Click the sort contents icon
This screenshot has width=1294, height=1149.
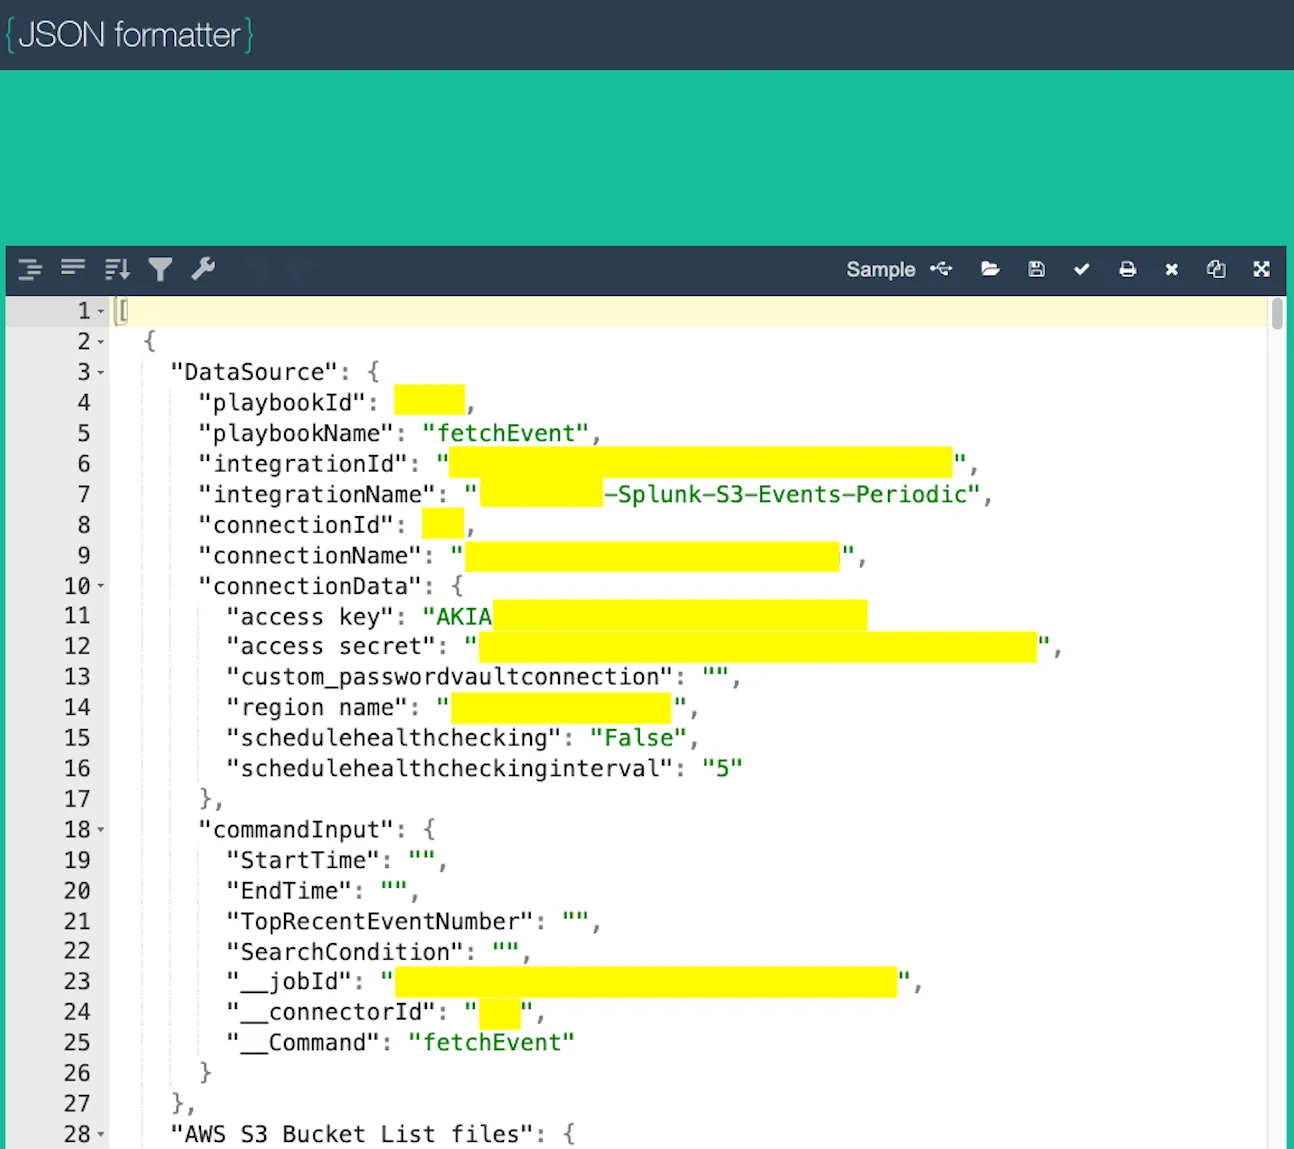click(x=117, y=269)
